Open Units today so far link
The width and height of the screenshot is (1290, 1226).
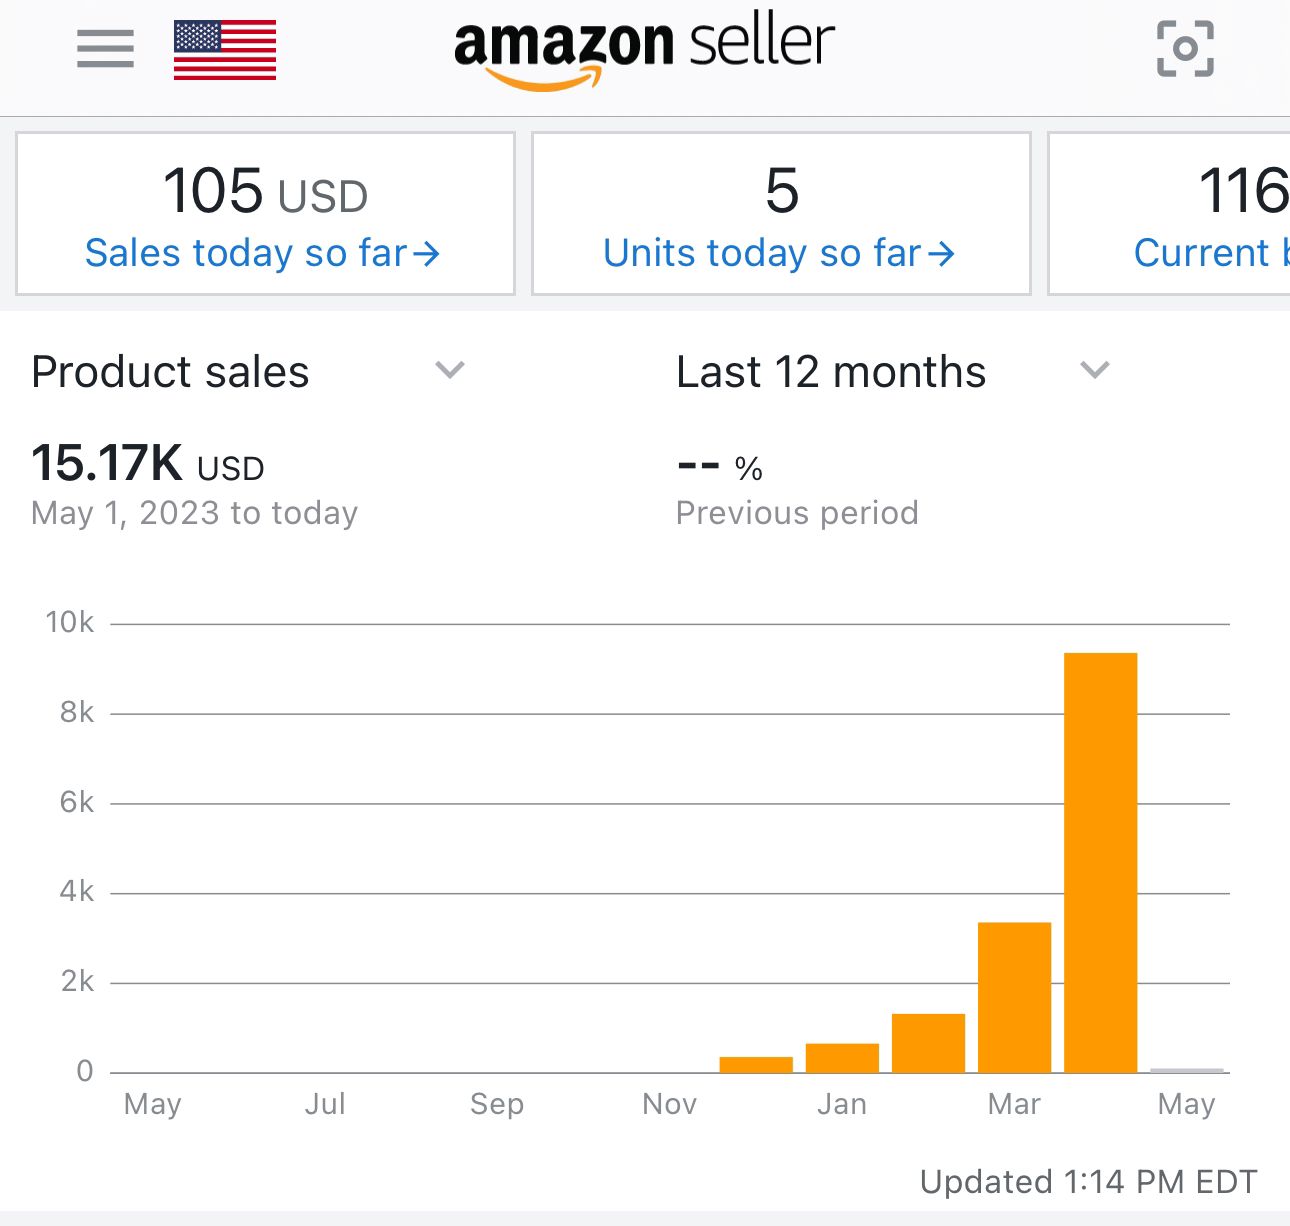762,254
